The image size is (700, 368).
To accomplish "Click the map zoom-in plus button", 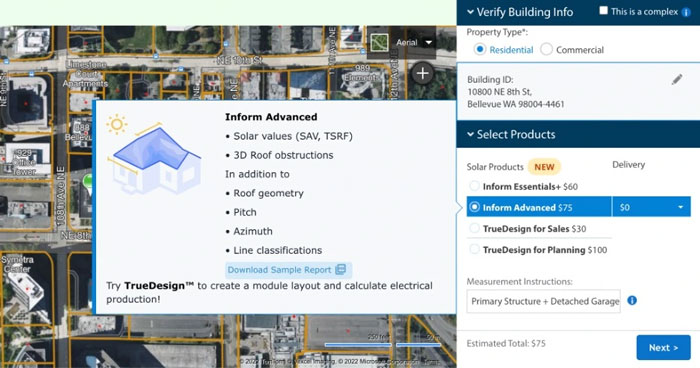I will tap(422, 73).
